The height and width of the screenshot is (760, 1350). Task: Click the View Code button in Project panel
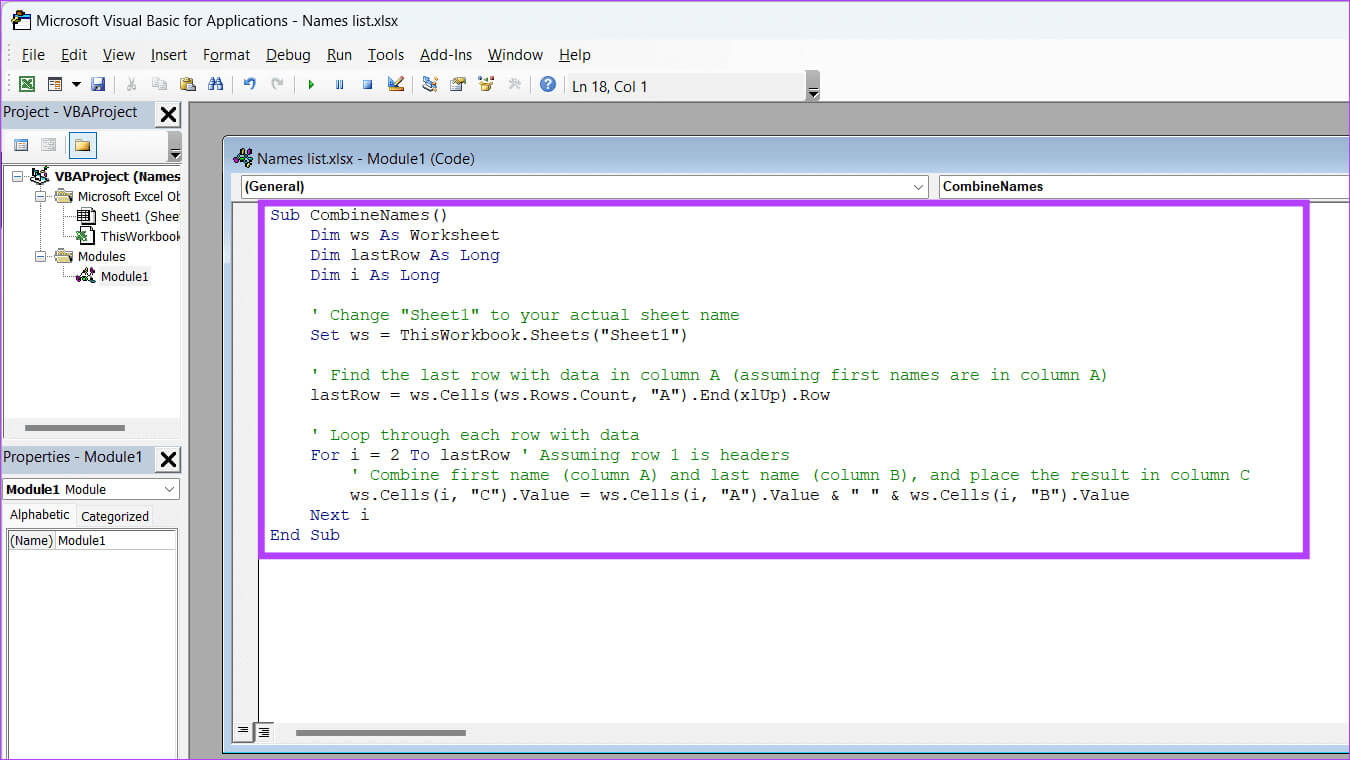click(21, 146)
